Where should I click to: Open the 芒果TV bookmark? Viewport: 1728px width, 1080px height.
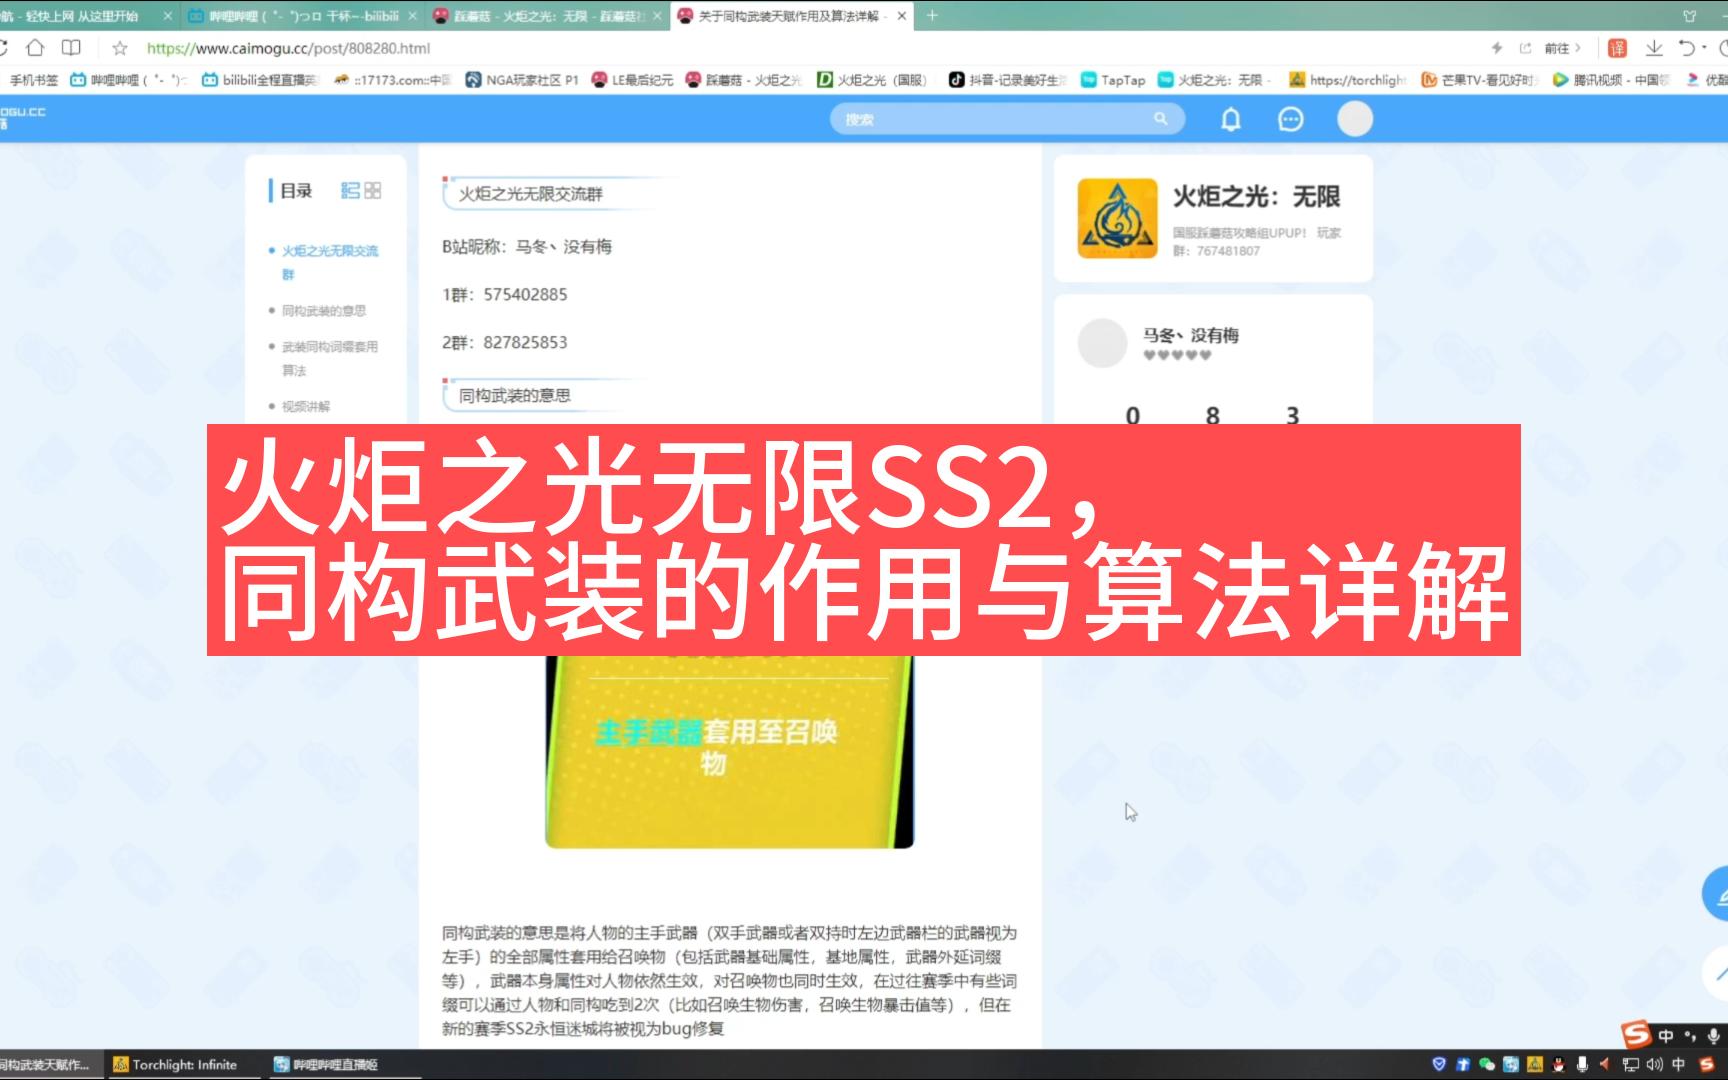1479,80
